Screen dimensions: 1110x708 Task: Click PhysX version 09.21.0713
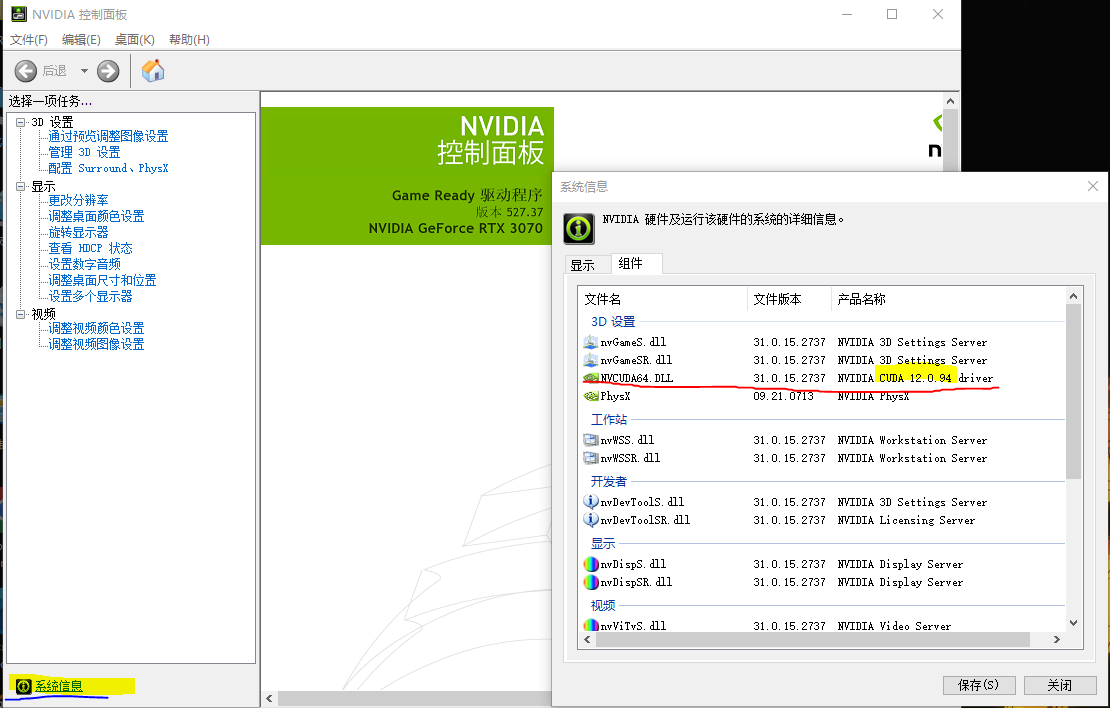pyautogui.click(x=783, y=396)
